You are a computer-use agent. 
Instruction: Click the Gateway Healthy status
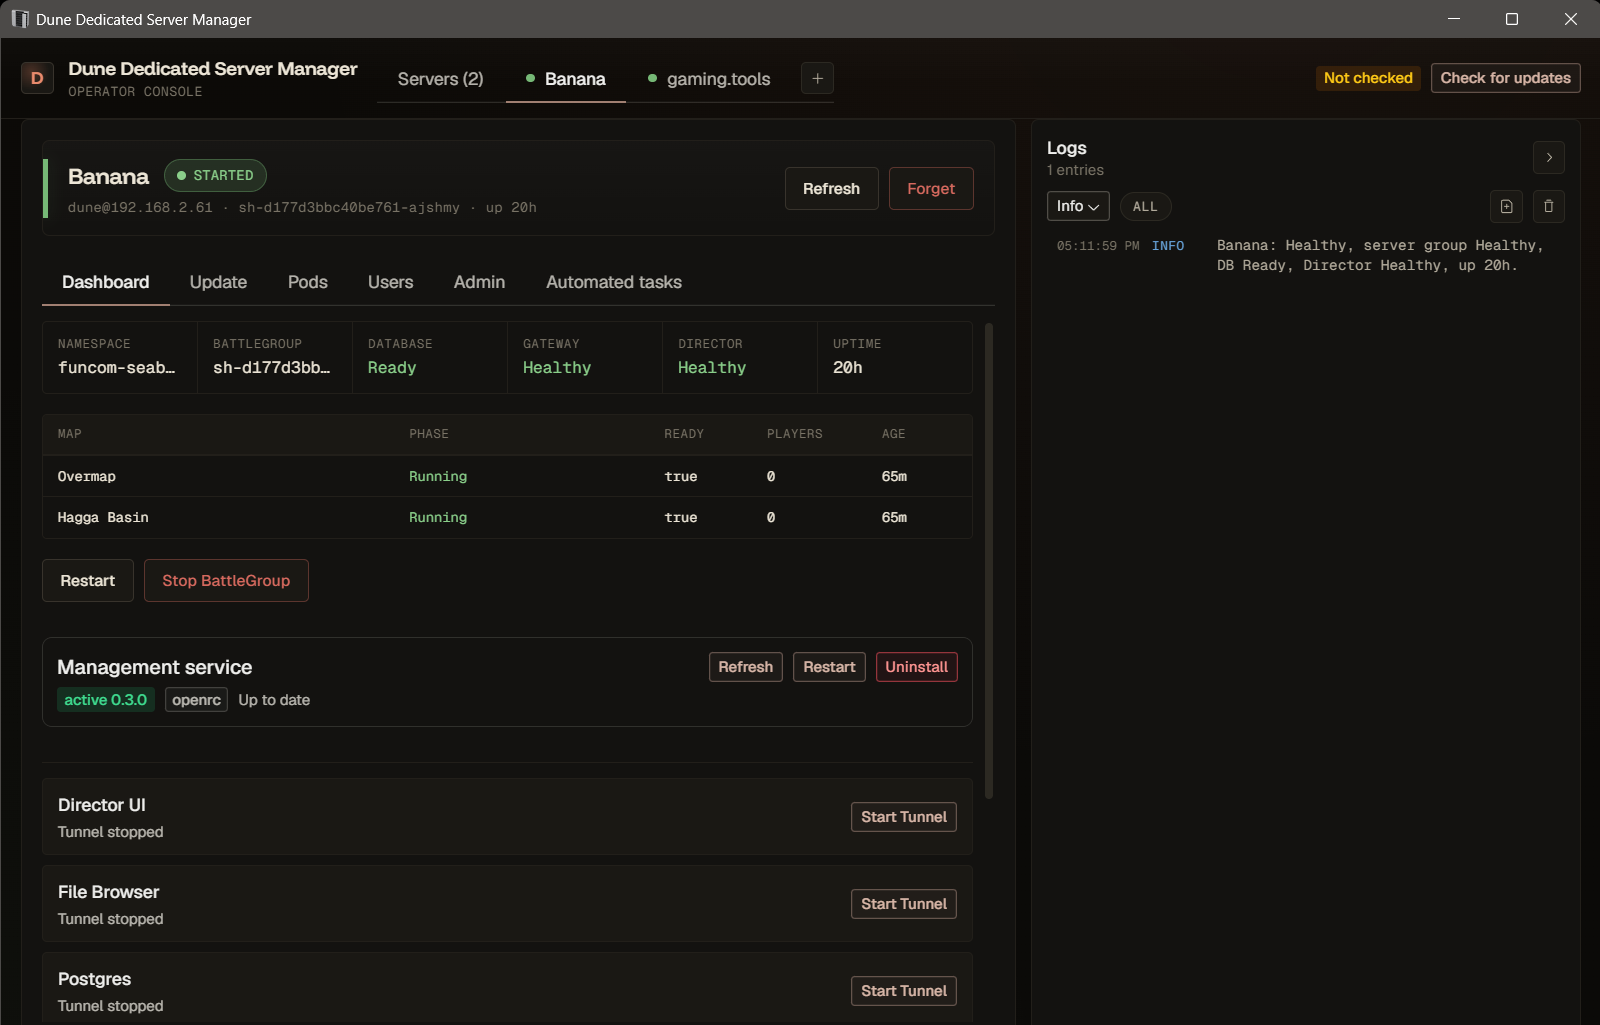(557, 367)
